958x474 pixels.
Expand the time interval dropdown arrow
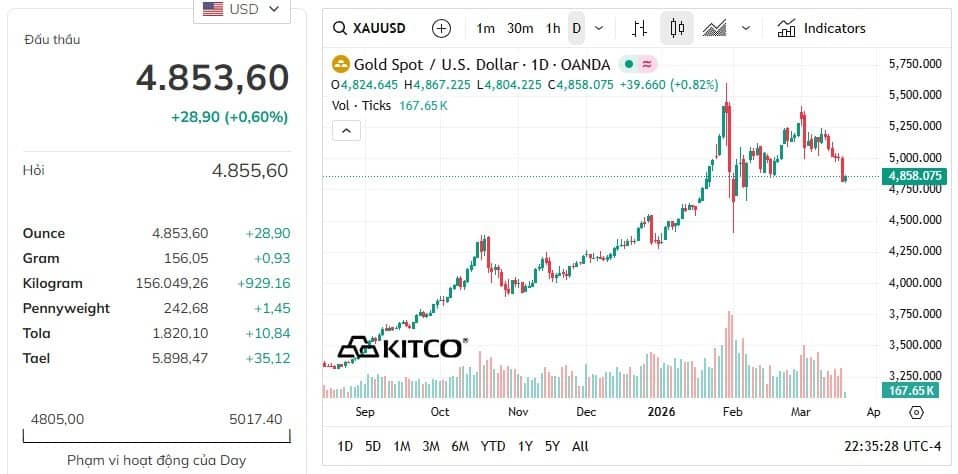(x=599, y=28)
